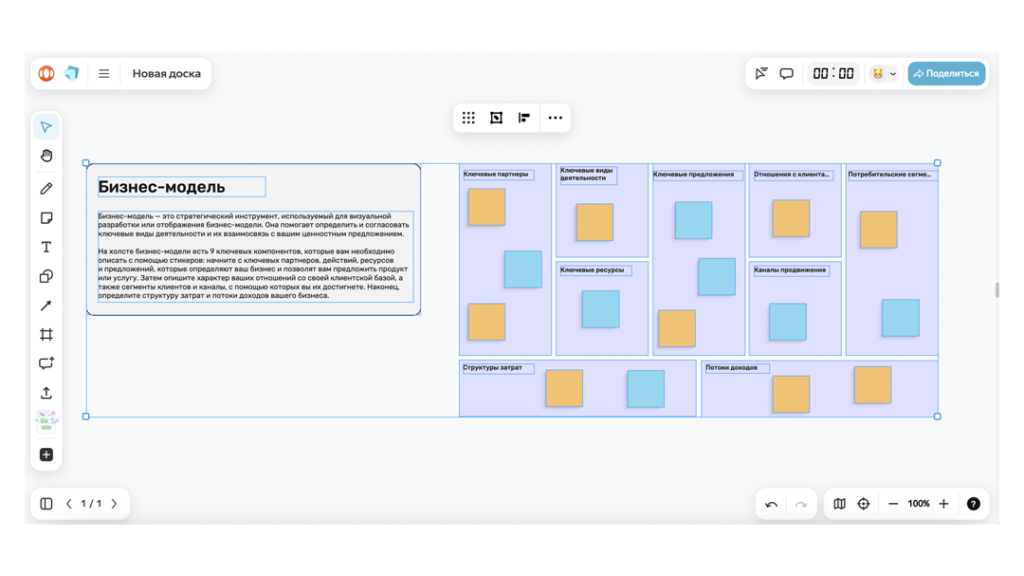Toggle the minimap view
This screenshot has height=576, width=1024.
[x=839, y=504]
